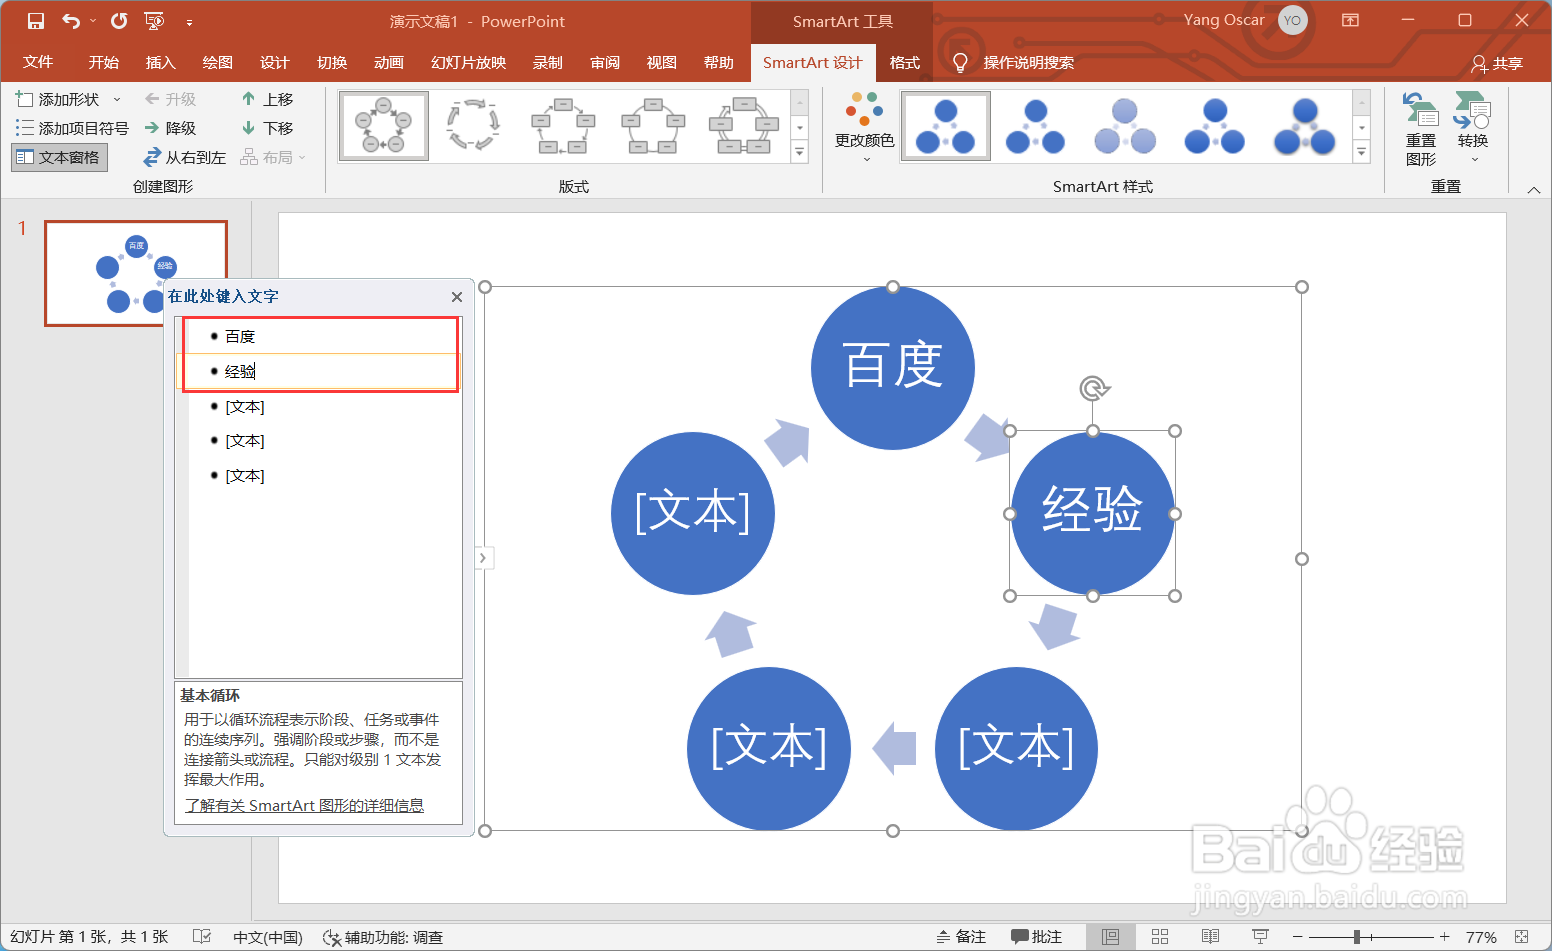
Task: Click Add Bullet (添加项目符号)
Action: click(x=72, y=128)
